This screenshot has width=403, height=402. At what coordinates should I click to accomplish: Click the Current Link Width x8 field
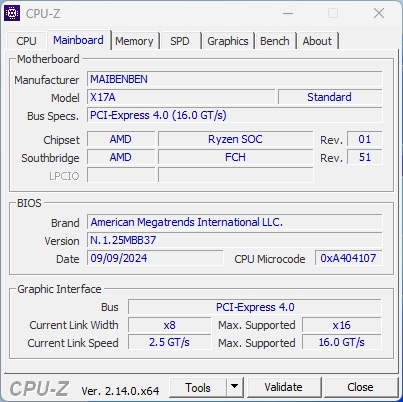[169, 325]
